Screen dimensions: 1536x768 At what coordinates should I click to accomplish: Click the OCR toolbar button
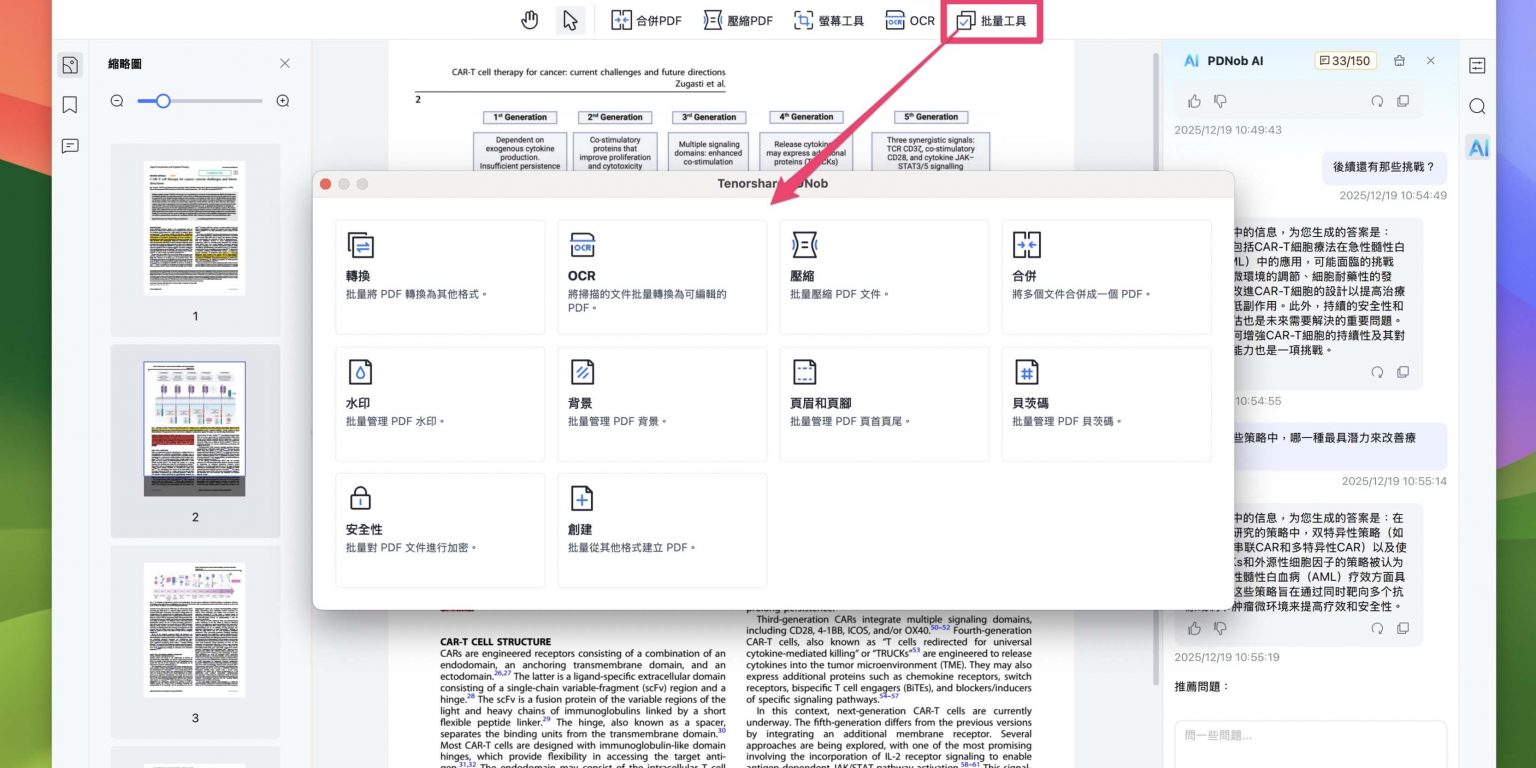[909, 20]
